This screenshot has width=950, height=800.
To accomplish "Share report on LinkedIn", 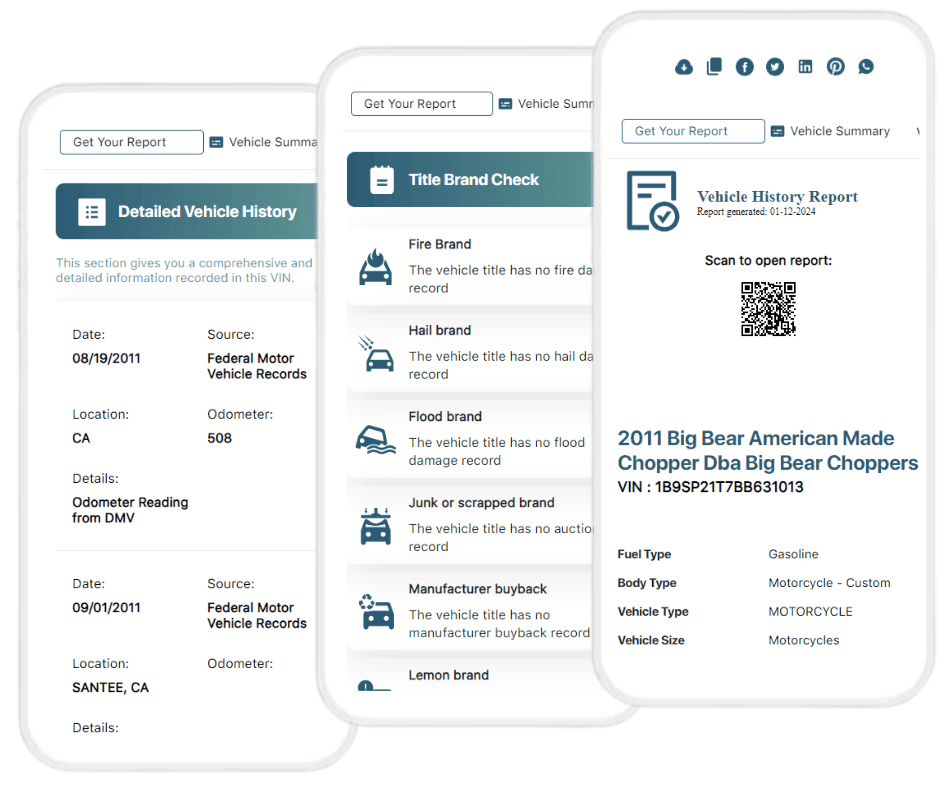I will coord(805,67).
